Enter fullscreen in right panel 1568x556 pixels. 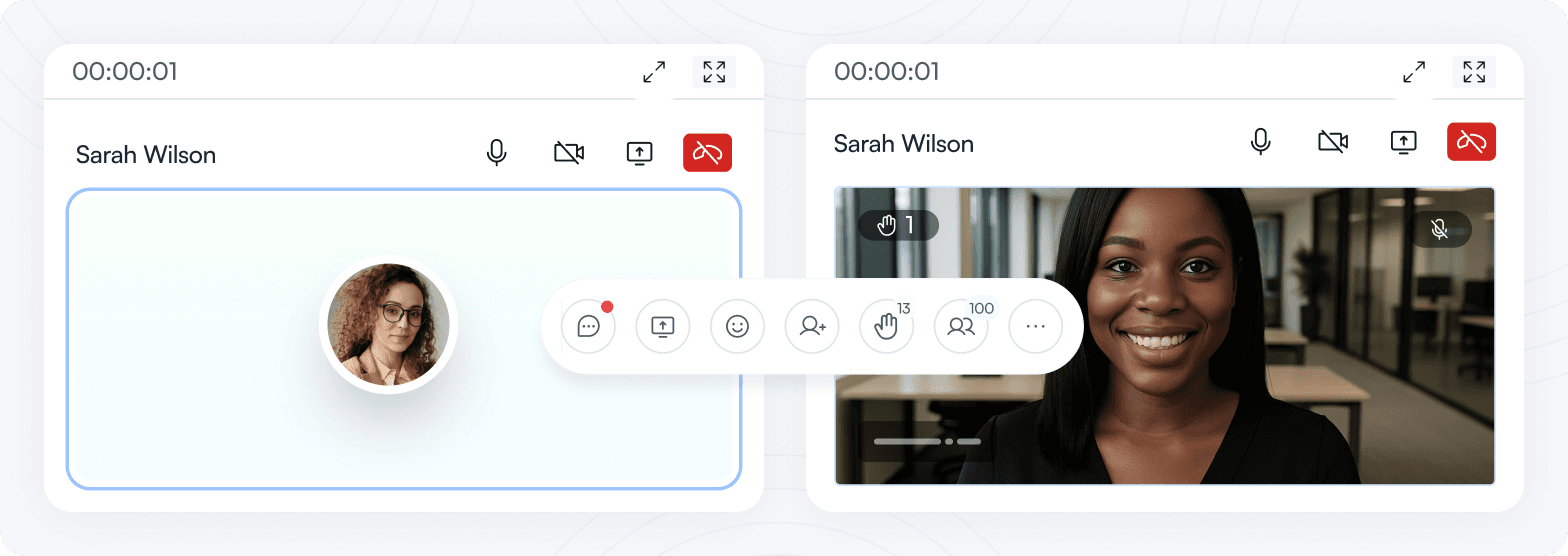tap(1474, 72)
